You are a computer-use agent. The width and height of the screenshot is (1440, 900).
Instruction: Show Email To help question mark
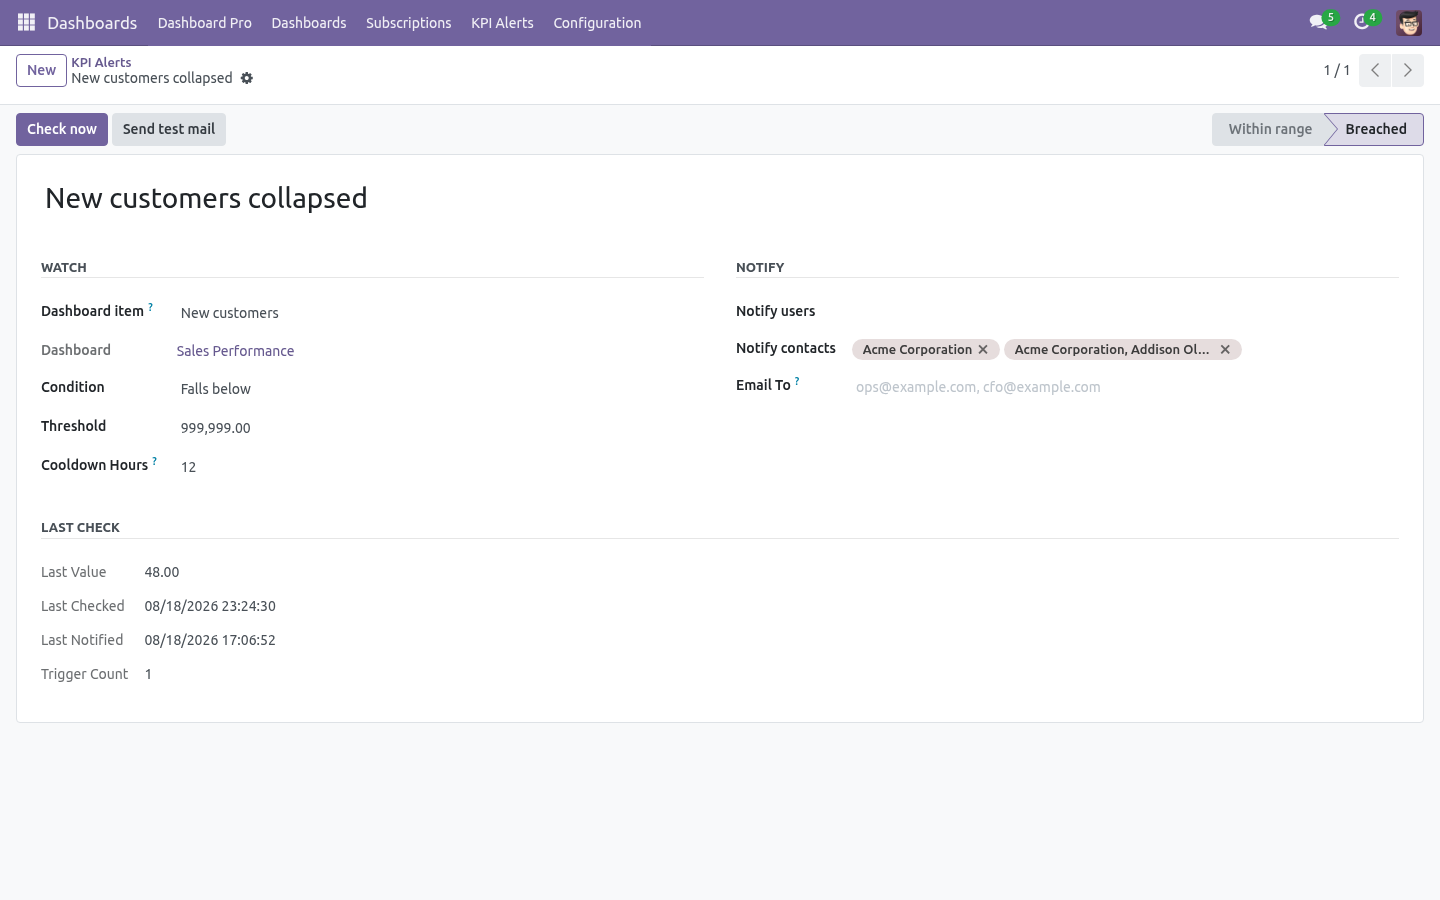(797, 381)
